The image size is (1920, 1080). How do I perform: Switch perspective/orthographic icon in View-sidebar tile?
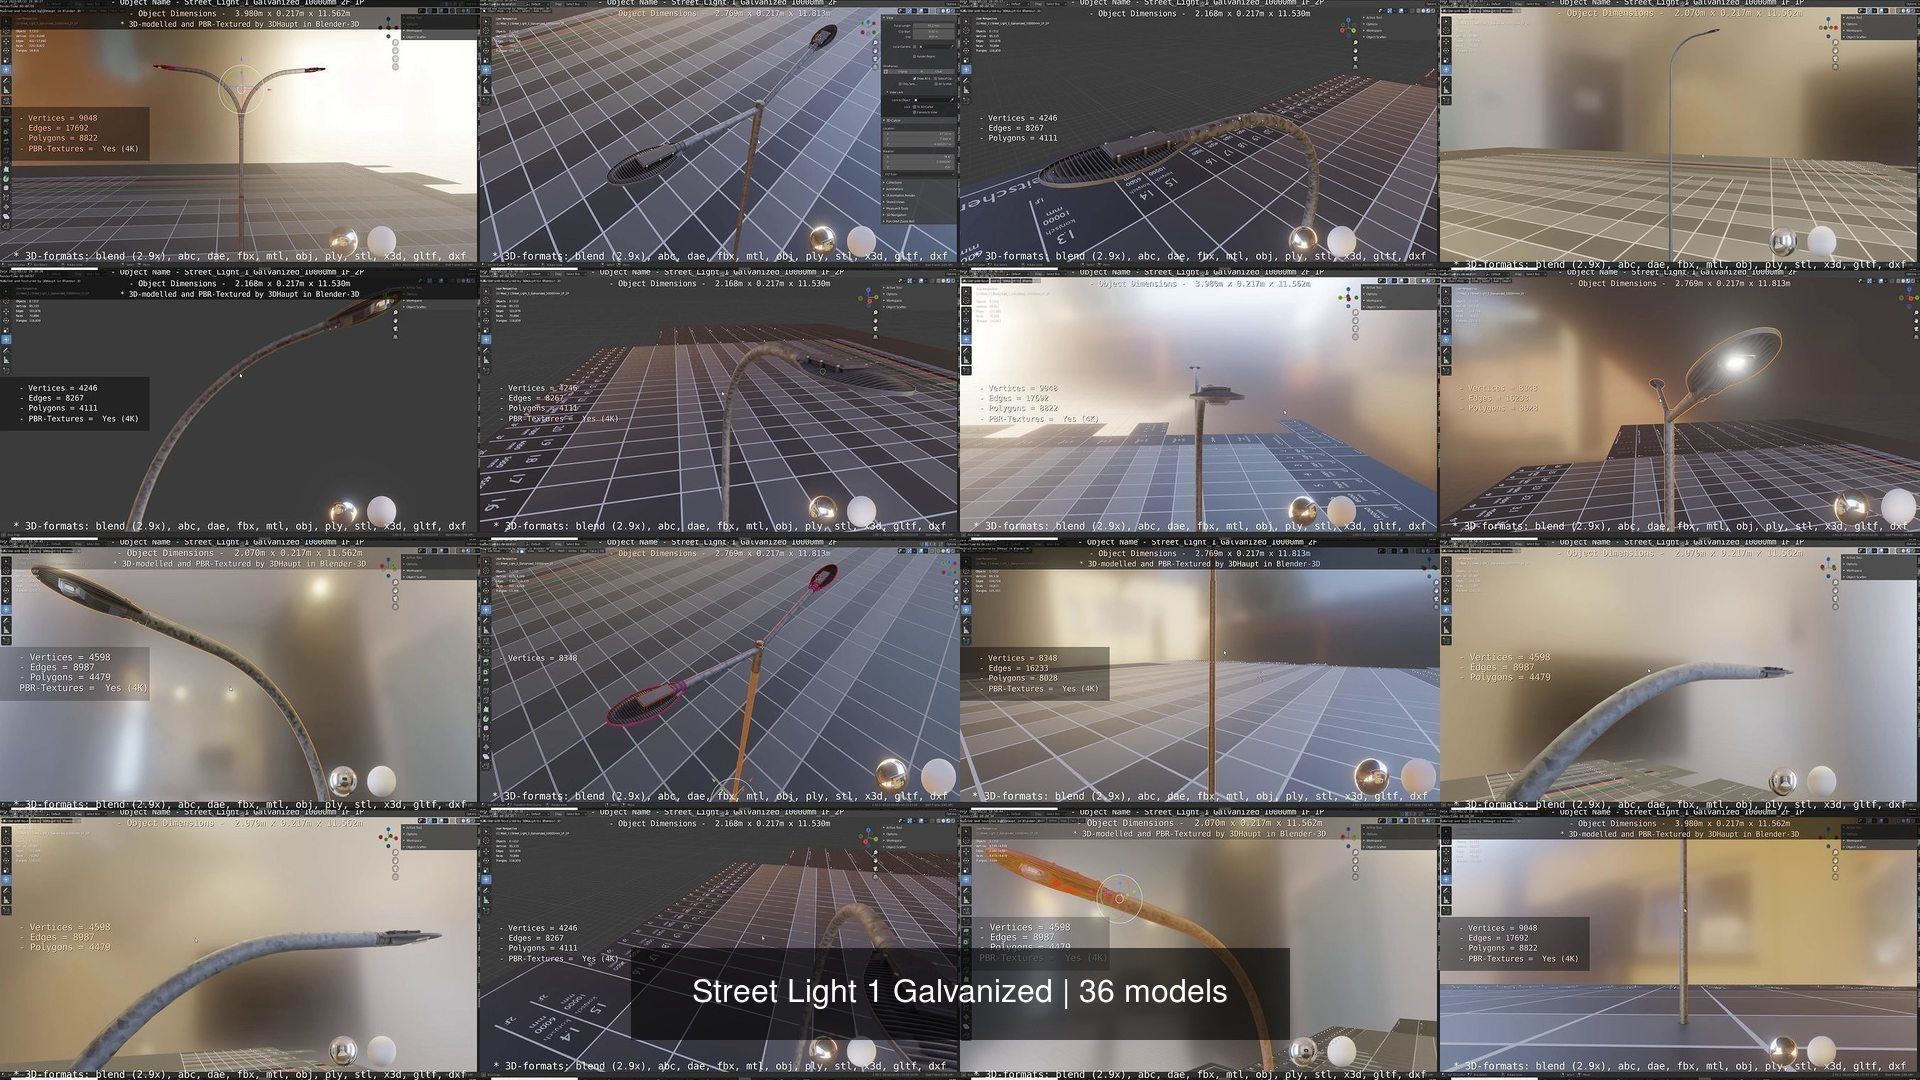[875, 67]
